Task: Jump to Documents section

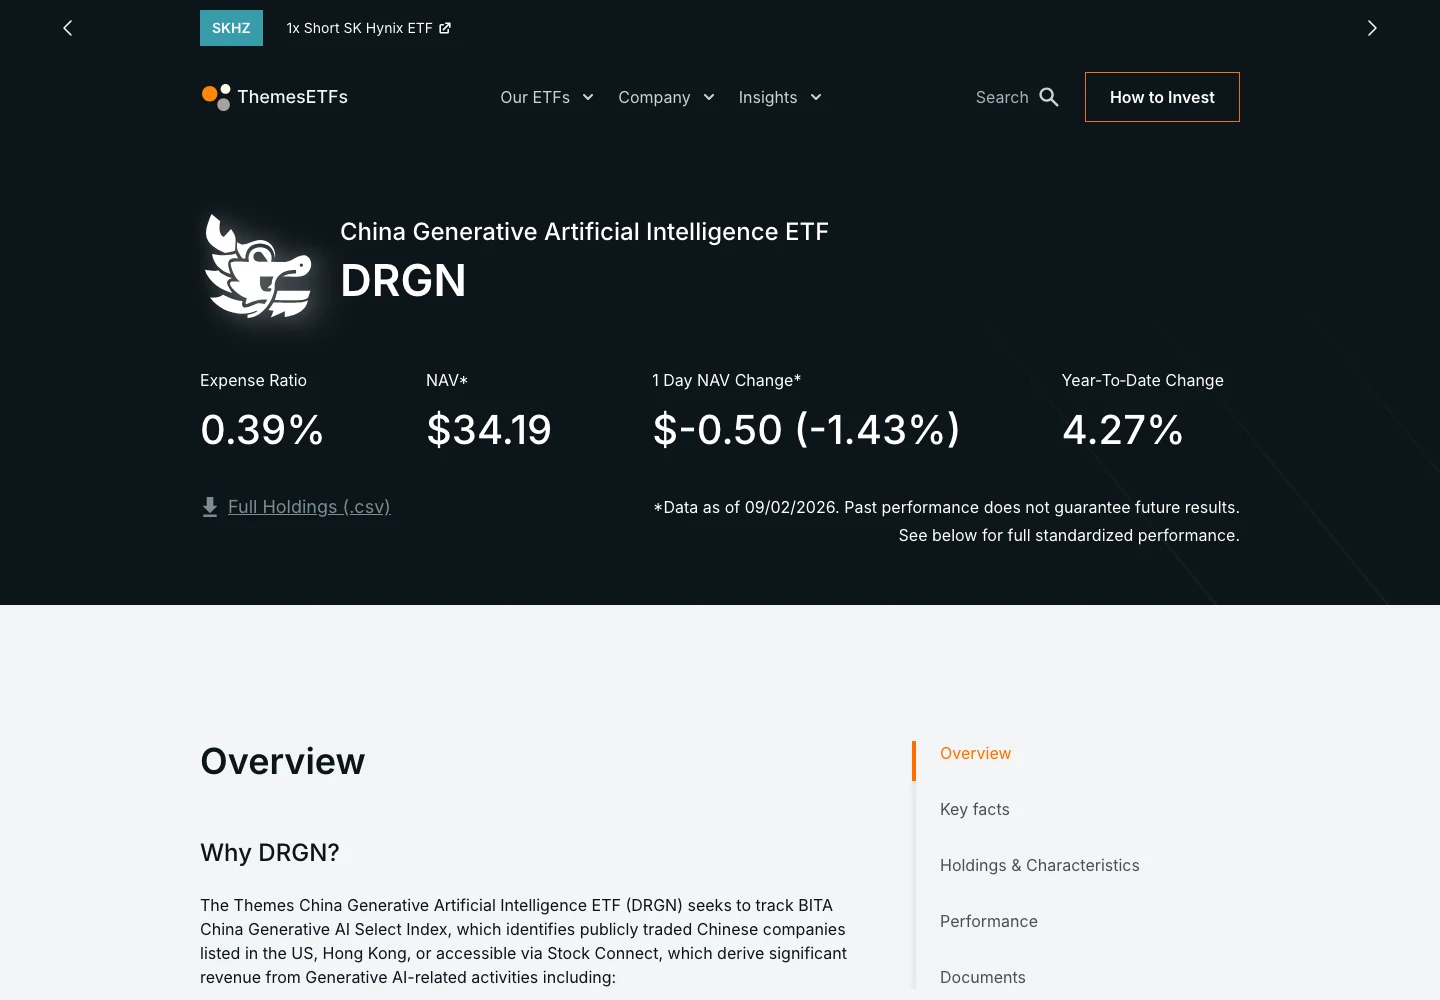Action: tap(983, 977)
